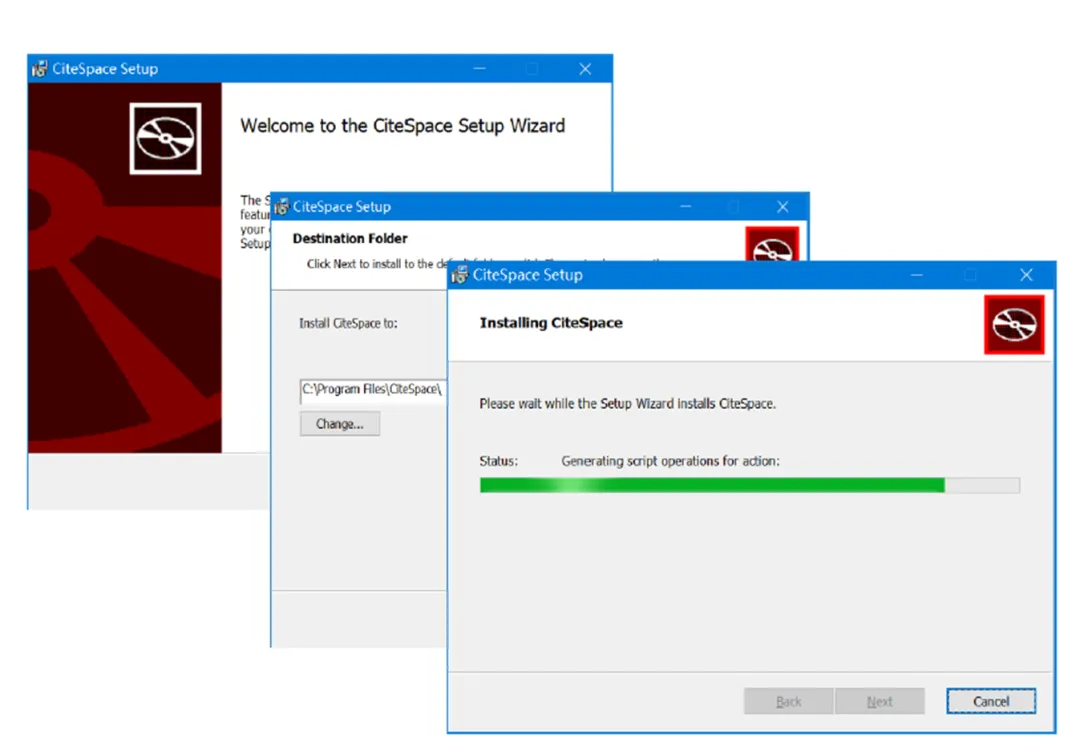Click the installer icon in the Destination Folder window title bar
The image size is (1080, 748).
click(281, 207)
